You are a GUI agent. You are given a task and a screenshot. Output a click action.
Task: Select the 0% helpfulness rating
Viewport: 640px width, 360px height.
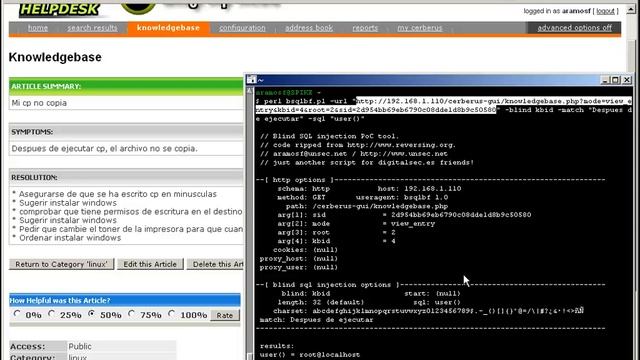17,314
